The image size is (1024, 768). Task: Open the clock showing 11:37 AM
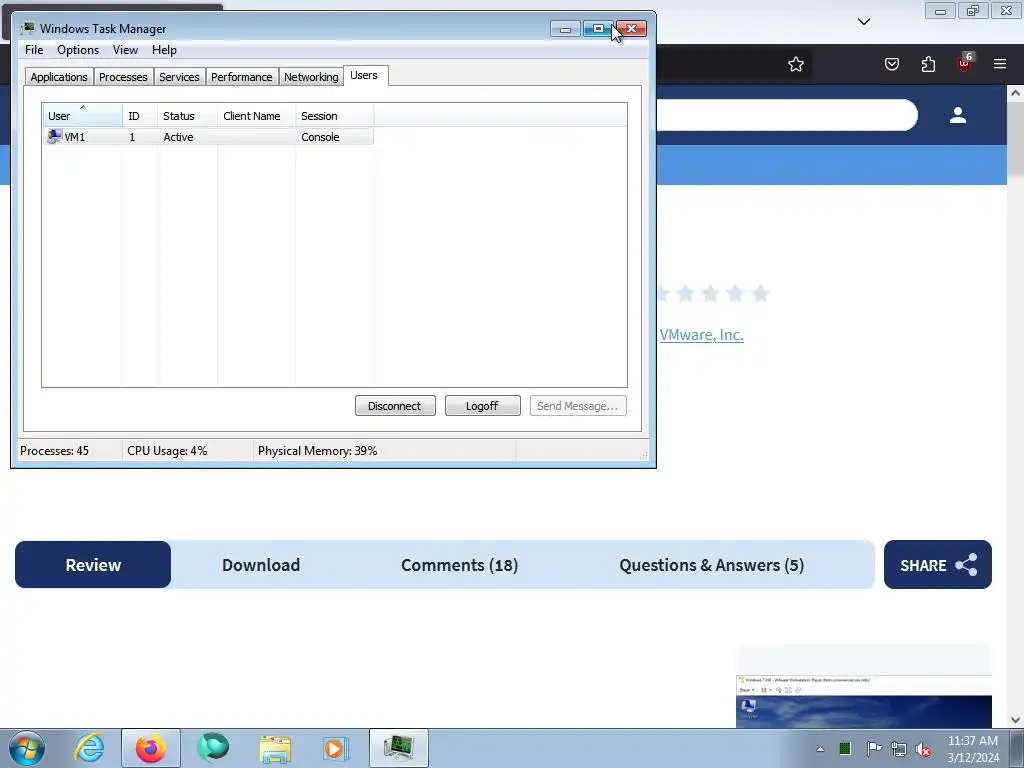pos(973,749)
